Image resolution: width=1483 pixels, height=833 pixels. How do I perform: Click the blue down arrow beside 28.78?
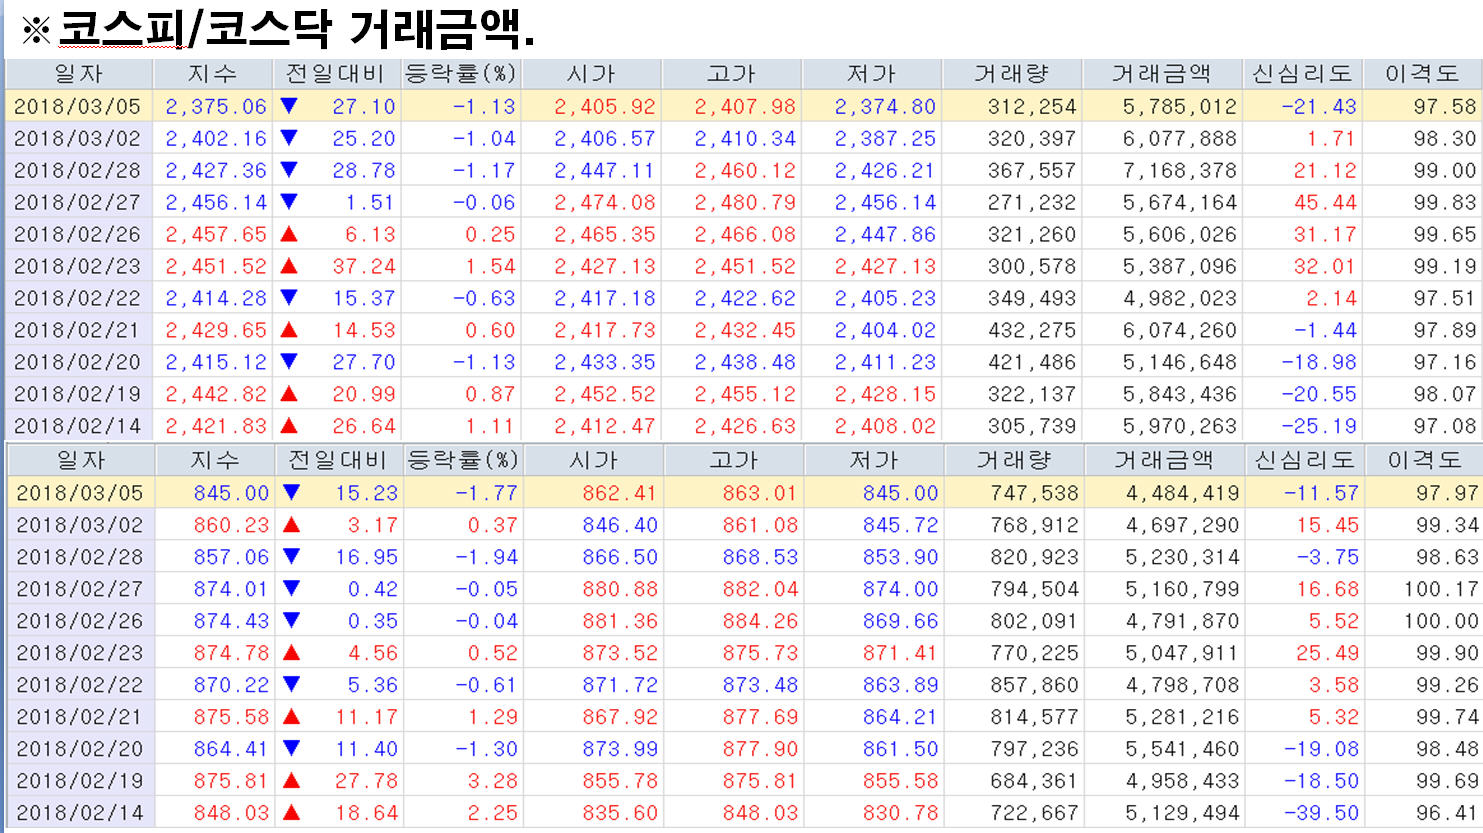tap(289, 170)
